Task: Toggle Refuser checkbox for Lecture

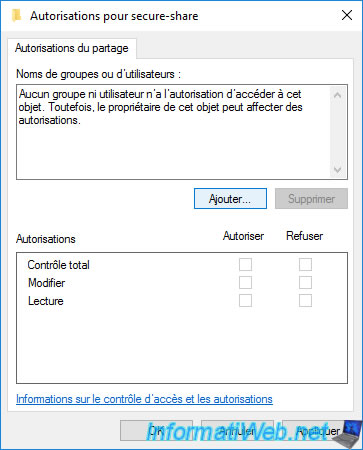Action: pyautogui.click(x=305, y=301)
